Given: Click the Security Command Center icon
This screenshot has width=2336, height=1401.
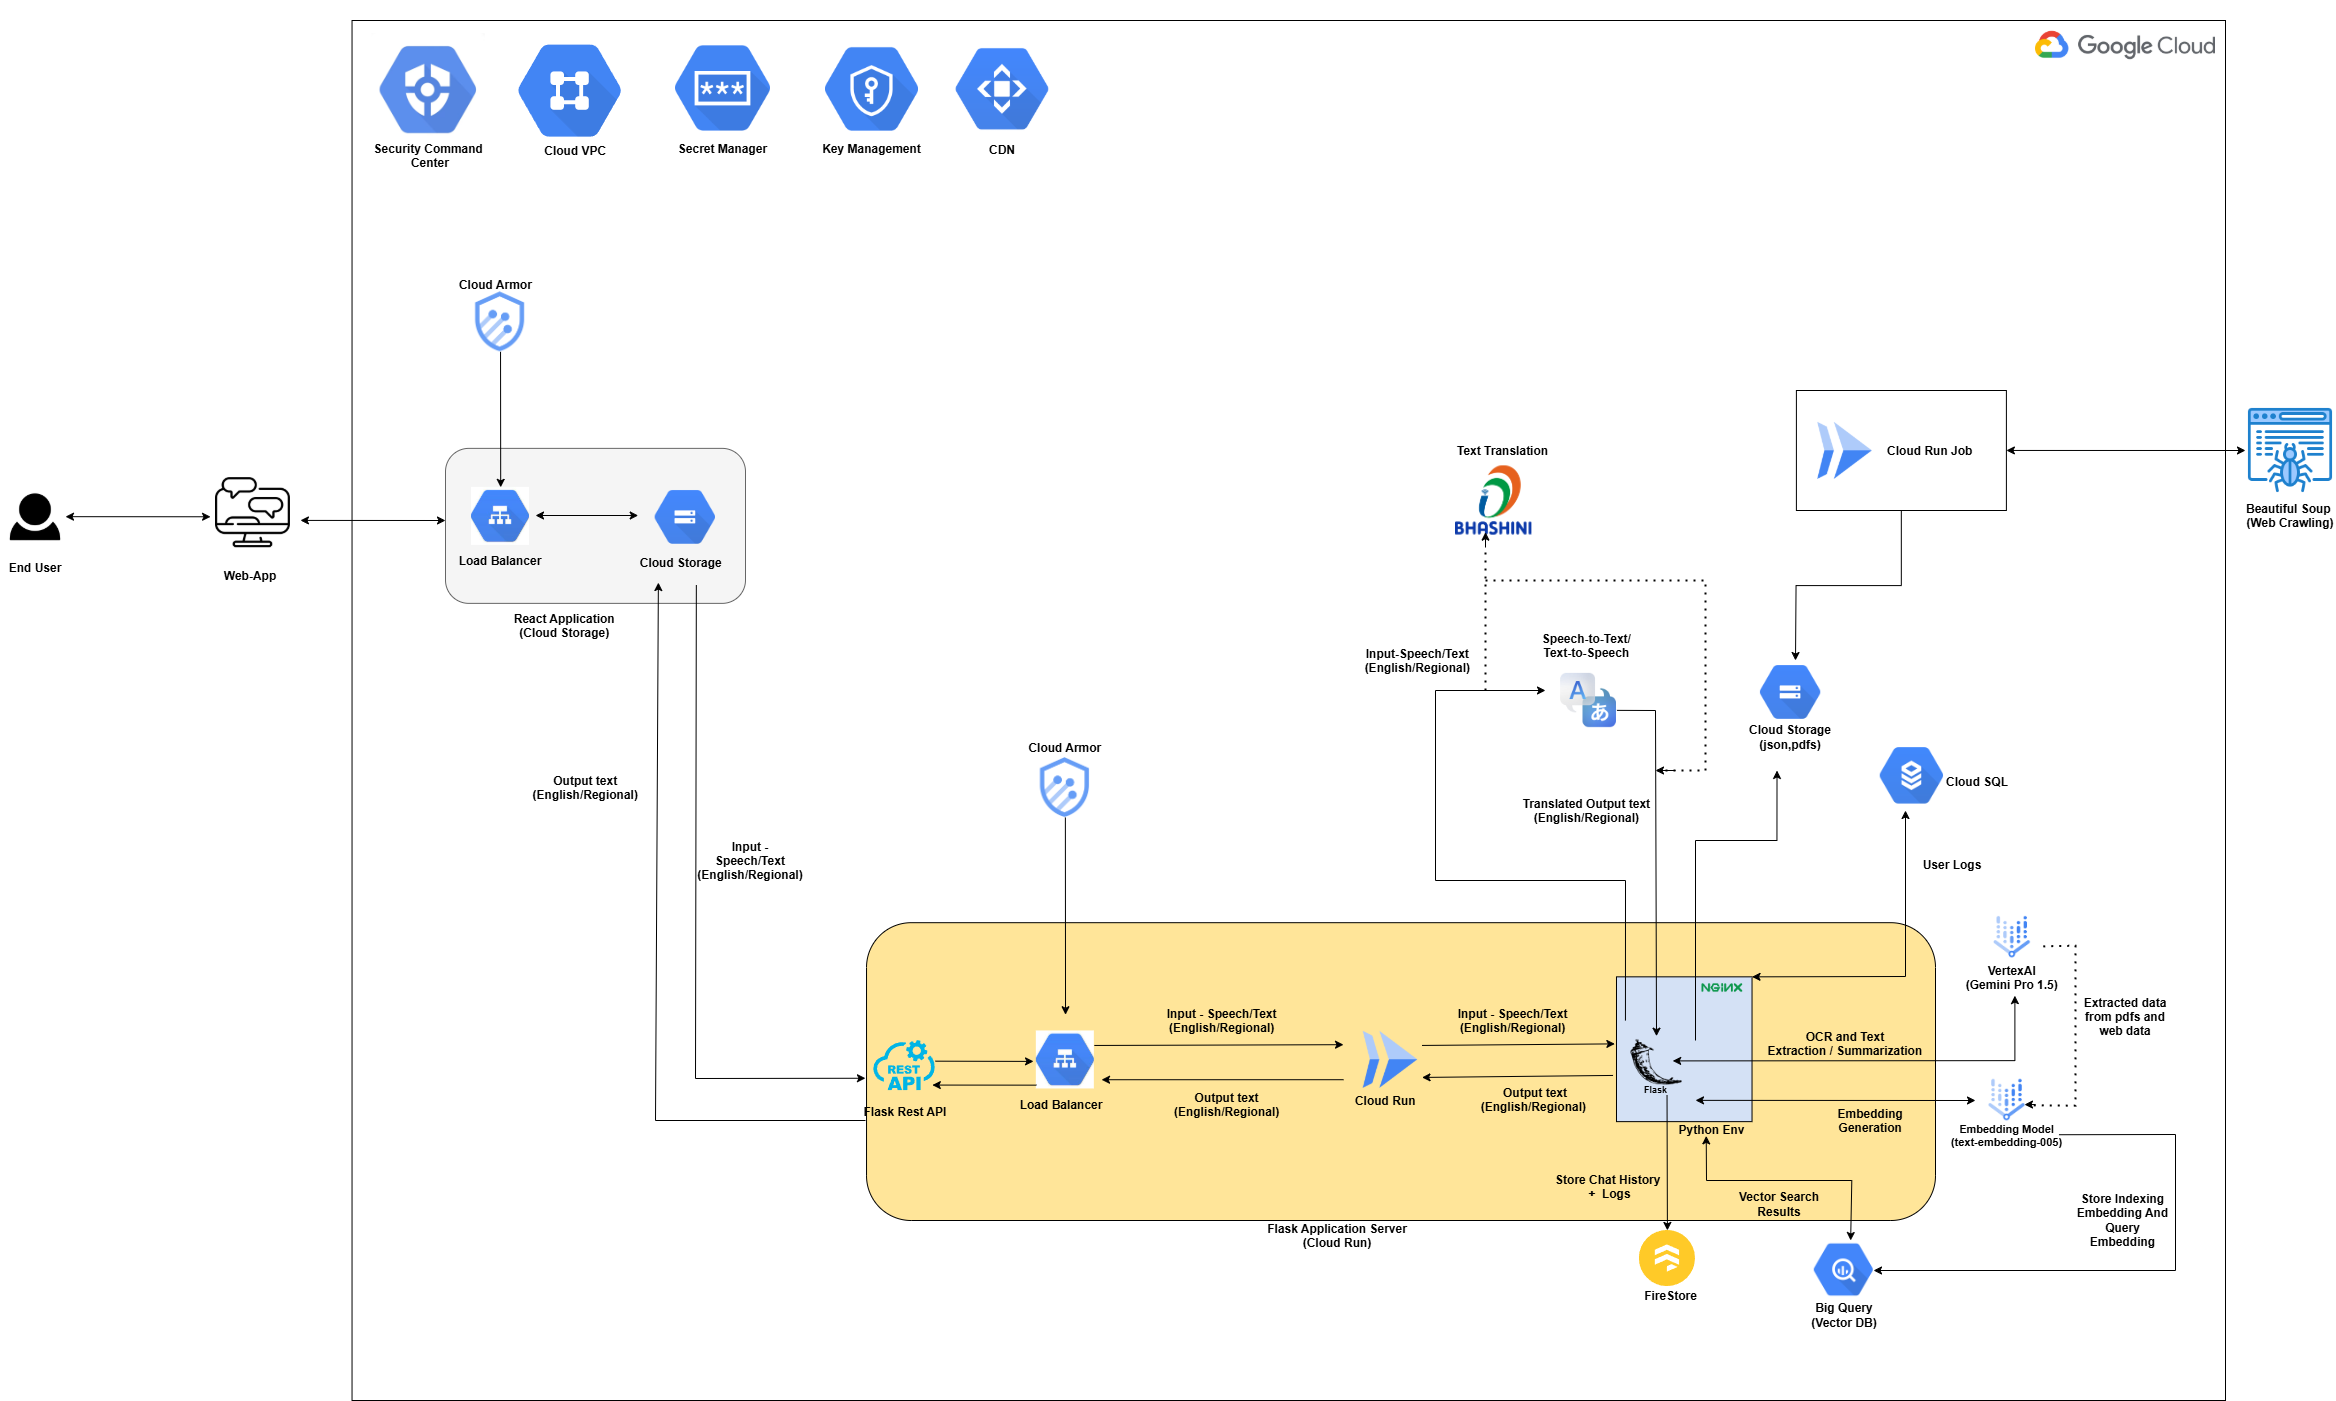Looking at the screenshot, I should [x=427, y=89].
